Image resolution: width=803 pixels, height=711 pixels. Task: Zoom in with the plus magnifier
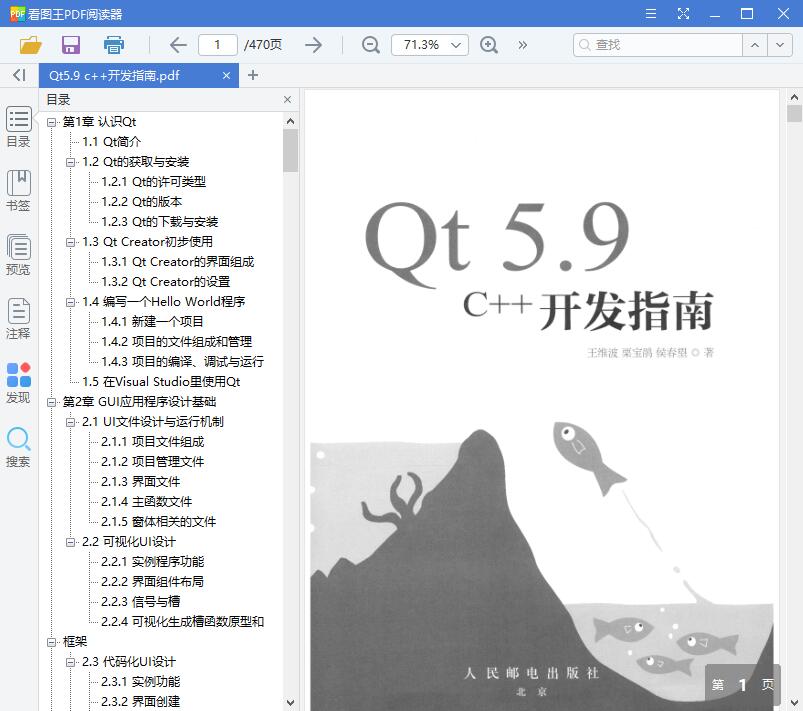489,45
